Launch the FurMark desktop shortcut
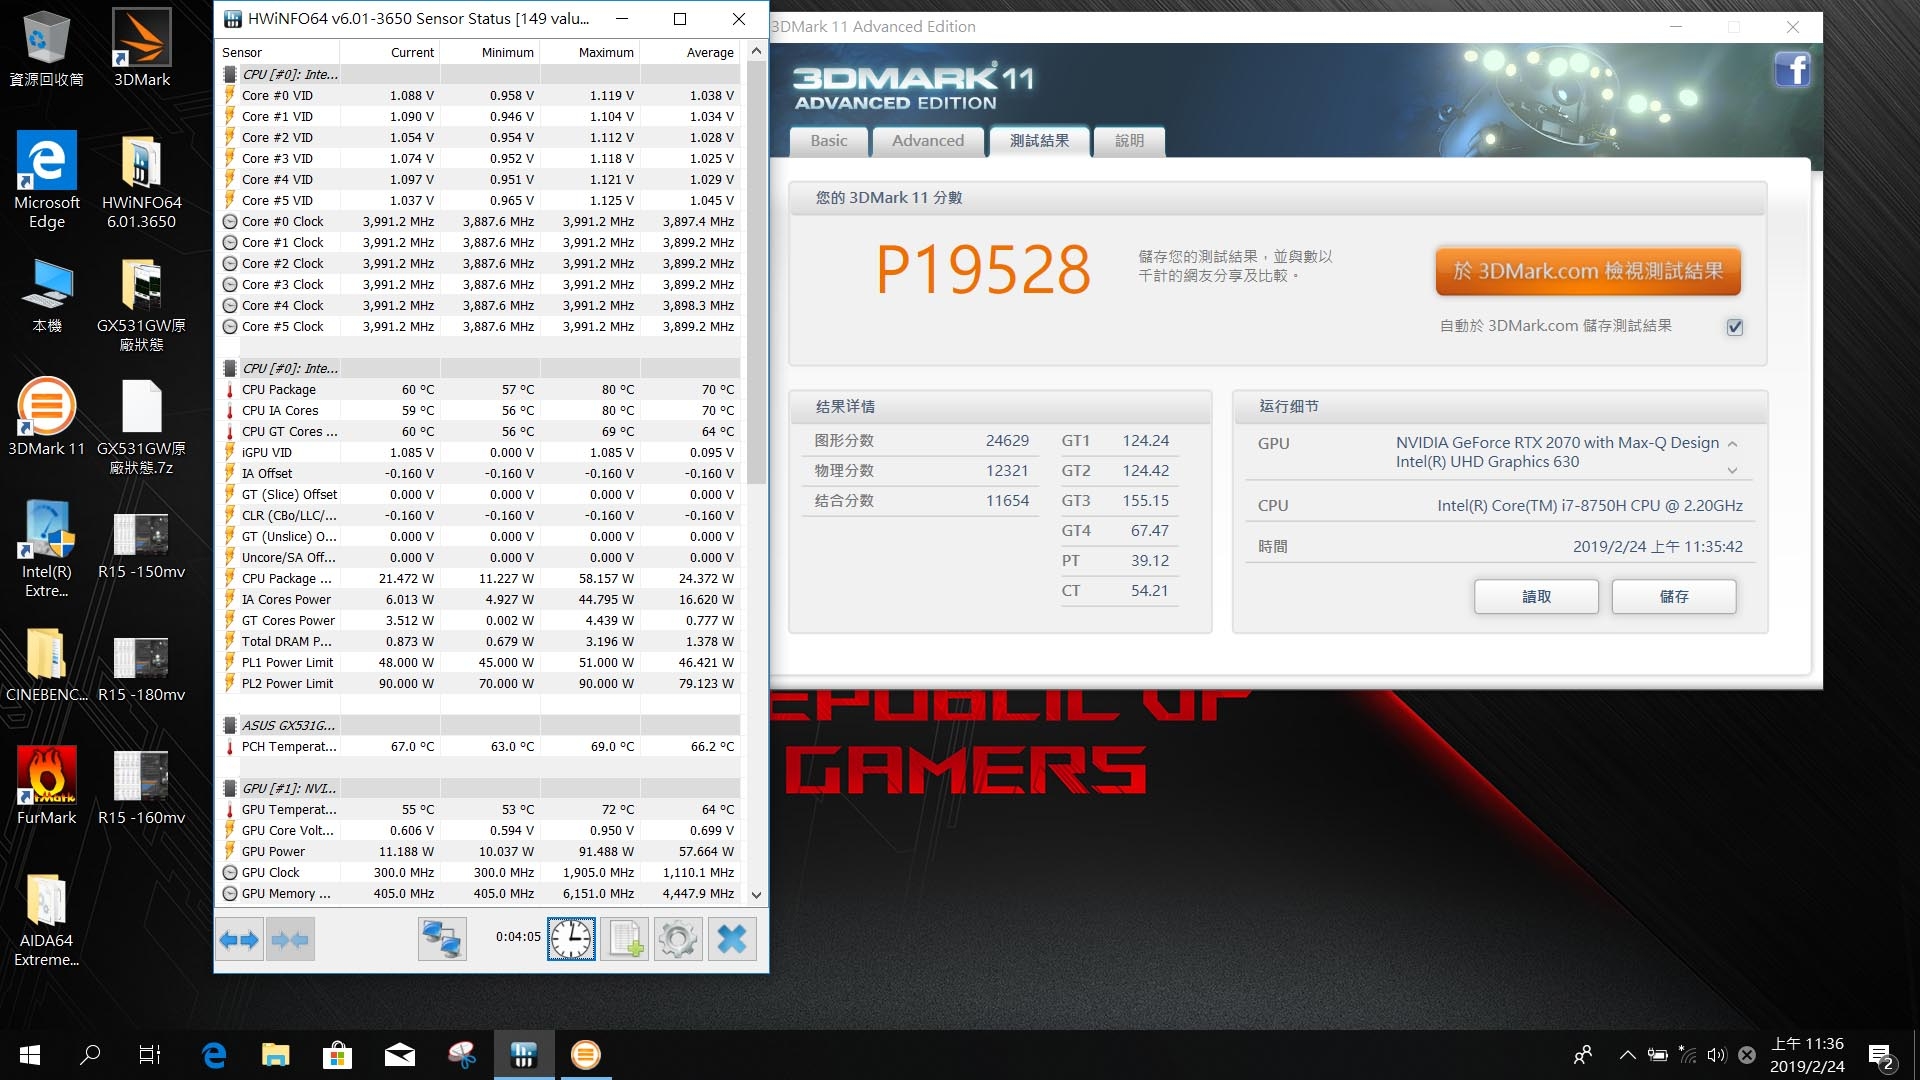 [46, 786]
